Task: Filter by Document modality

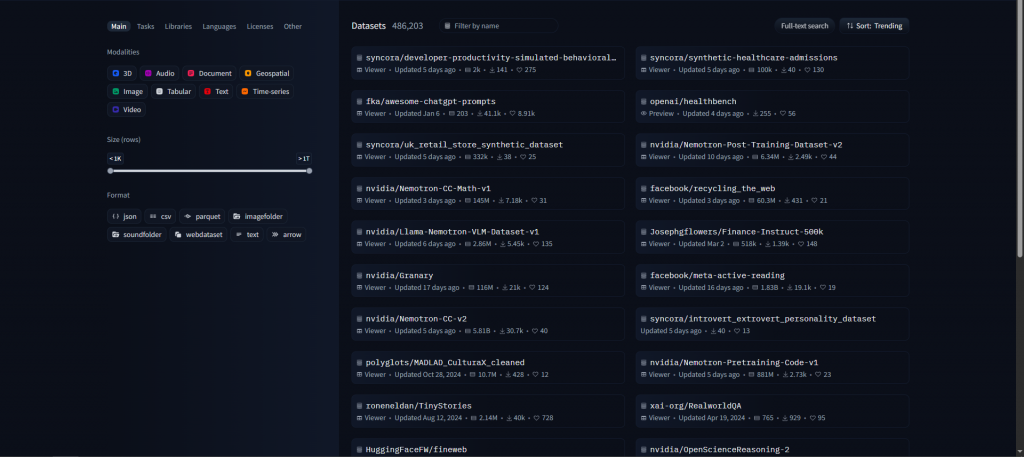Action: (x=209, y=74)
